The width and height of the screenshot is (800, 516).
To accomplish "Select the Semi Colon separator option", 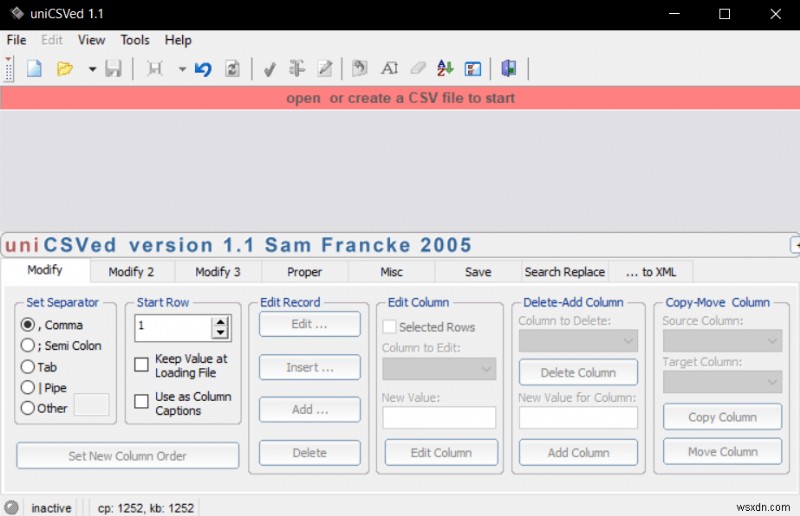I will (28, 346).
